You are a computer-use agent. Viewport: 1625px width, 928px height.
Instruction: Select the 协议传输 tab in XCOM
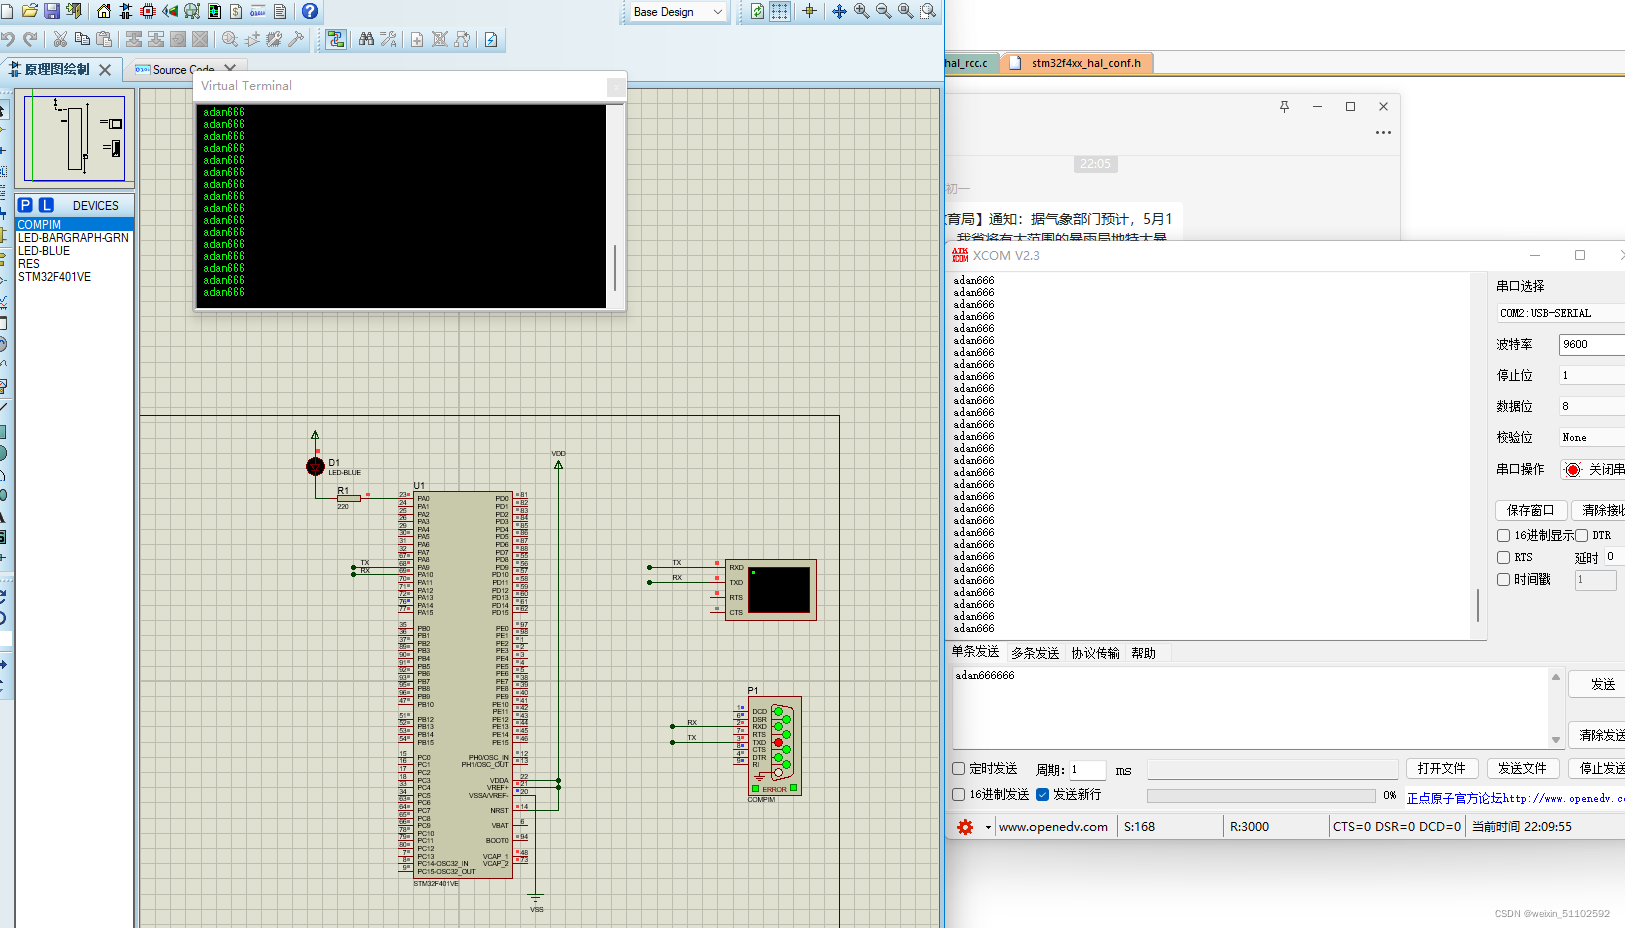(1095, 653)
